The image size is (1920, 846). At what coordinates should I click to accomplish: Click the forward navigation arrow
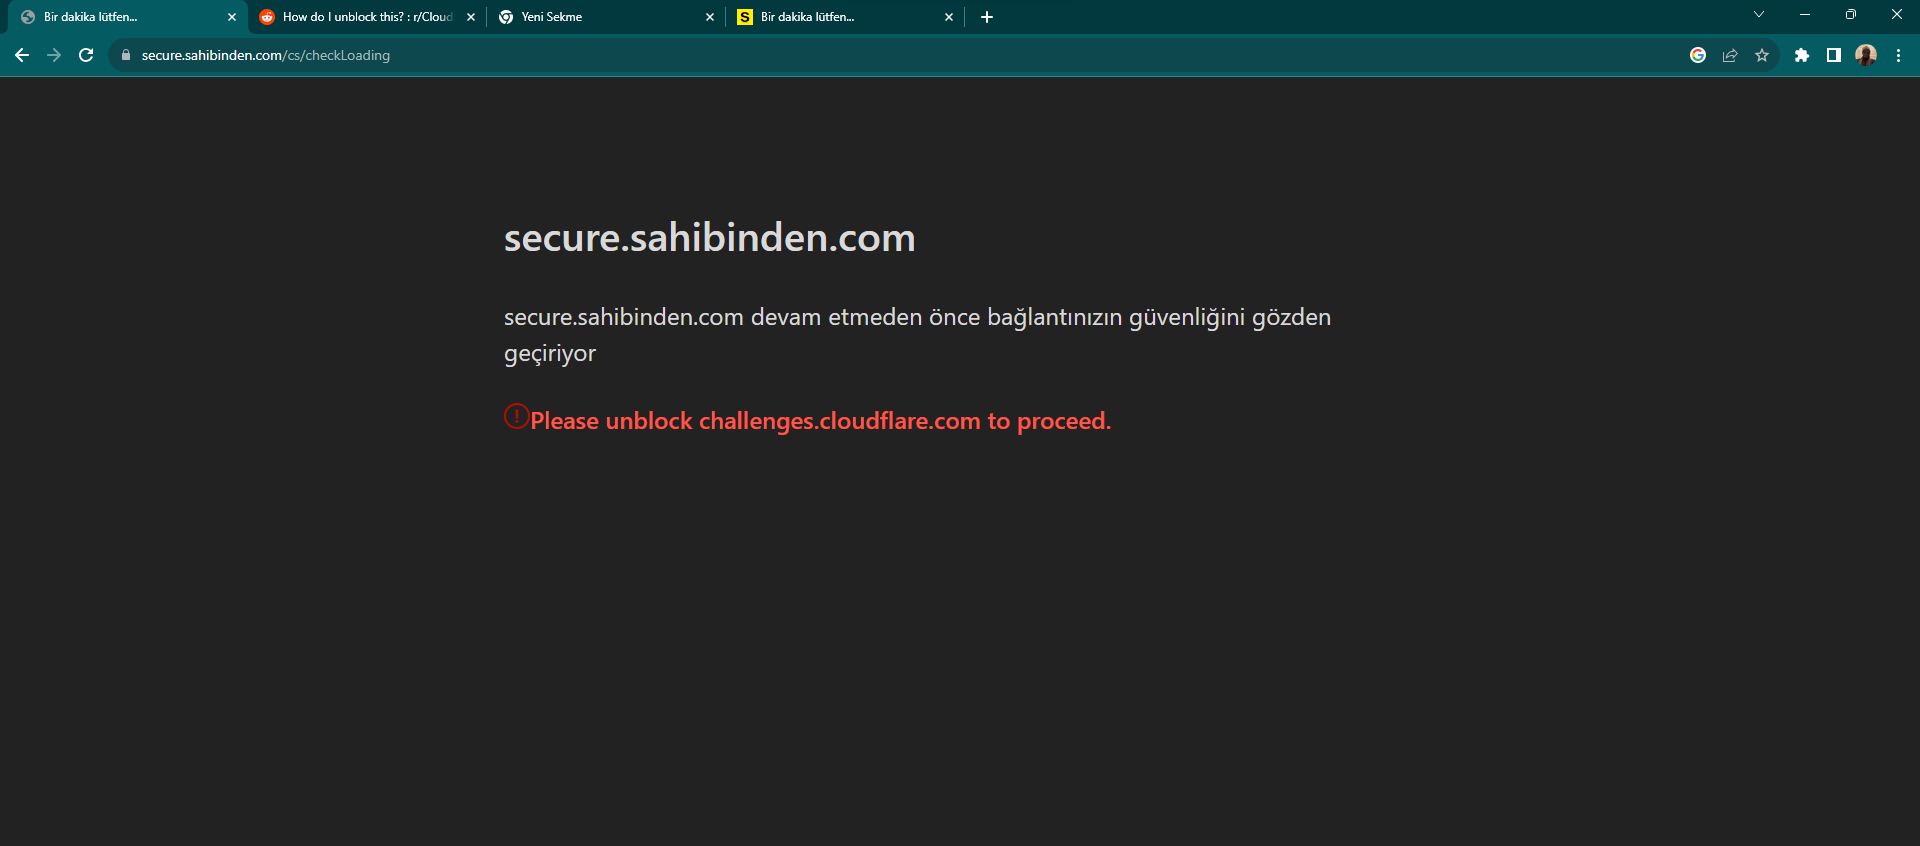(54, 55)
